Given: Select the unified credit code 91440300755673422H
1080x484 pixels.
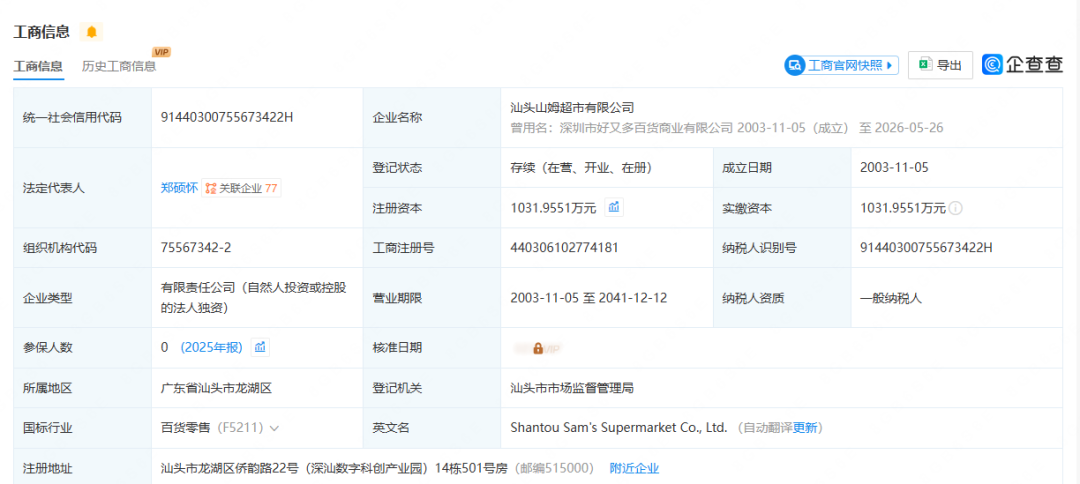Looking at the screenshot, I should tap(227, 117).
